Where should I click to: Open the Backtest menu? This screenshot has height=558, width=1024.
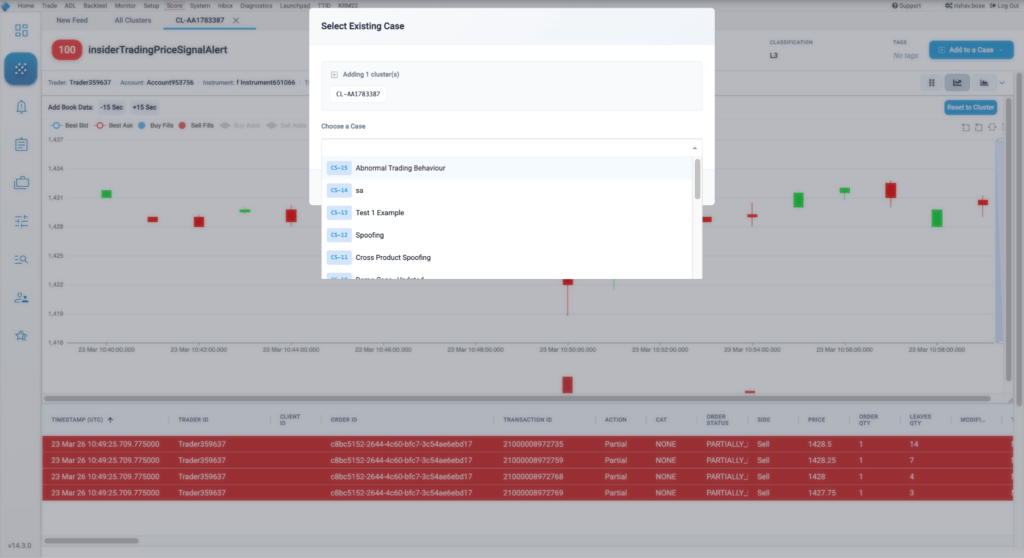95,5
